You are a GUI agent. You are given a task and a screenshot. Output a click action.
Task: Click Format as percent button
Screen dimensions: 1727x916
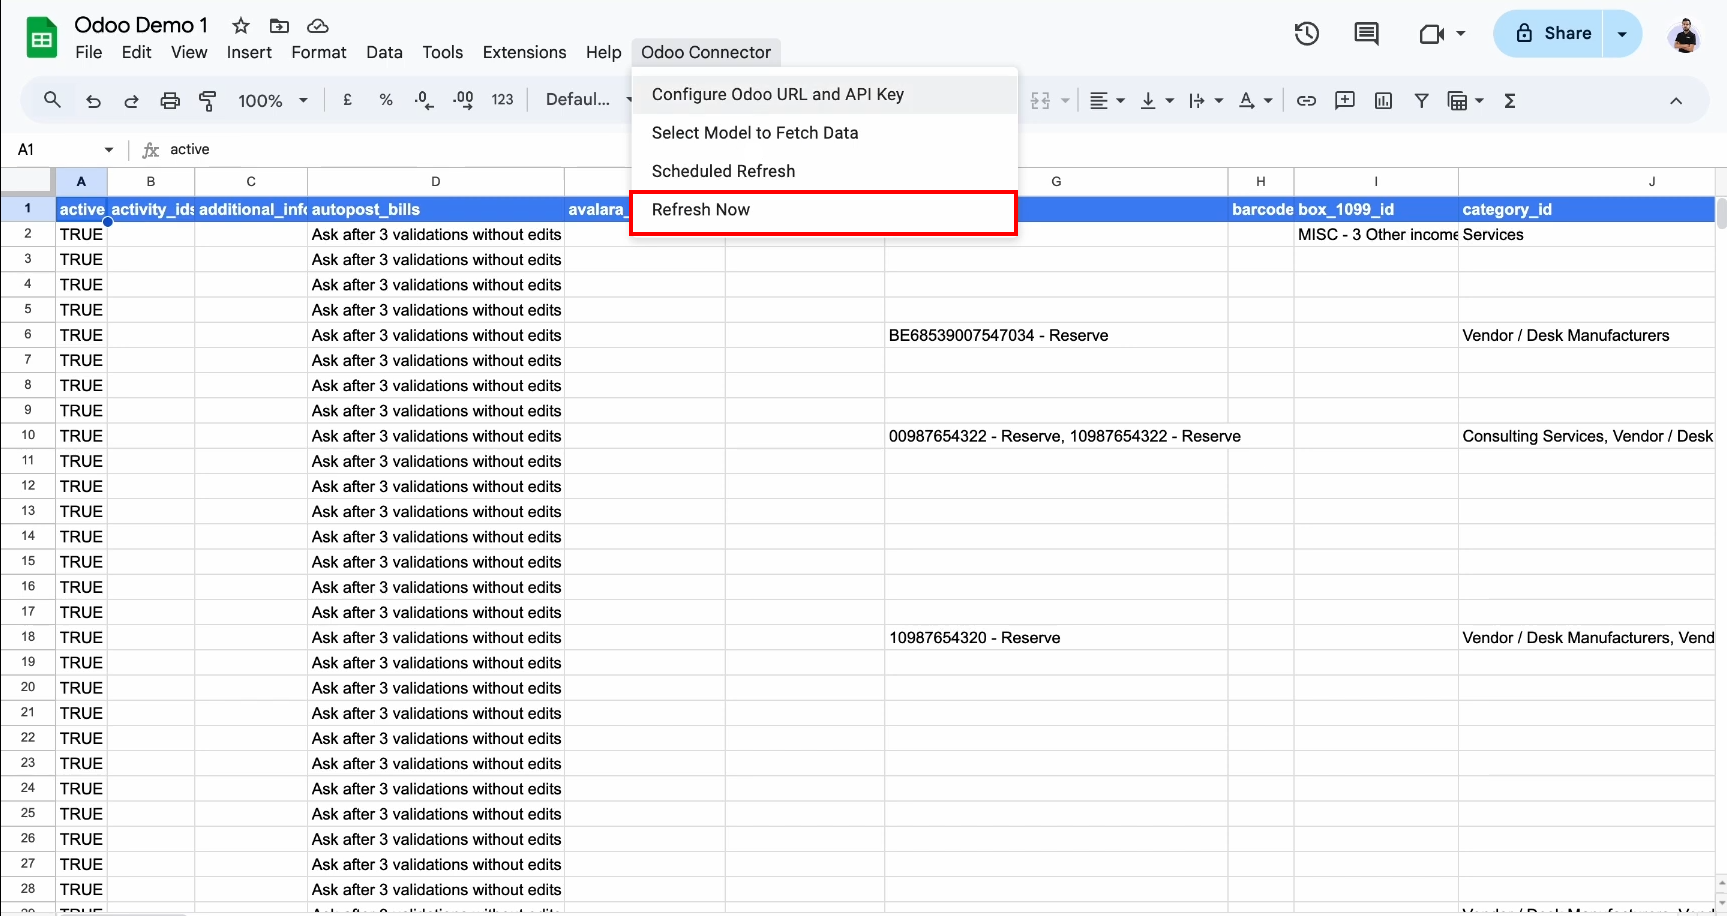pos(386,101)
